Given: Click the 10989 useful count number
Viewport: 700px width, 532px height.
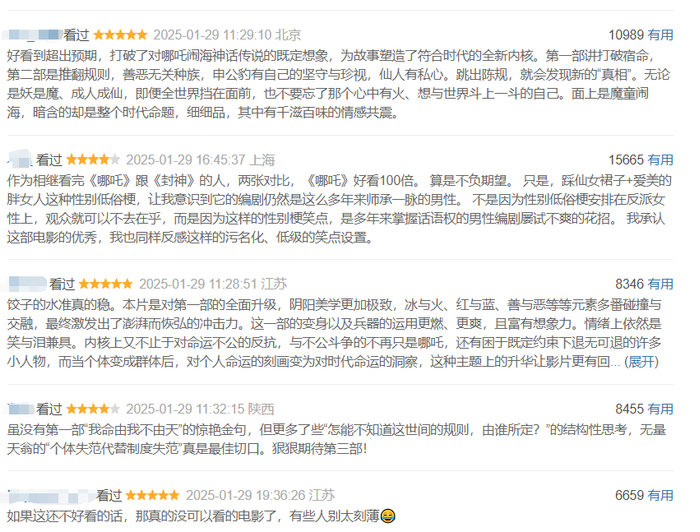Looking at the screenshot, I should click(626, 35).
